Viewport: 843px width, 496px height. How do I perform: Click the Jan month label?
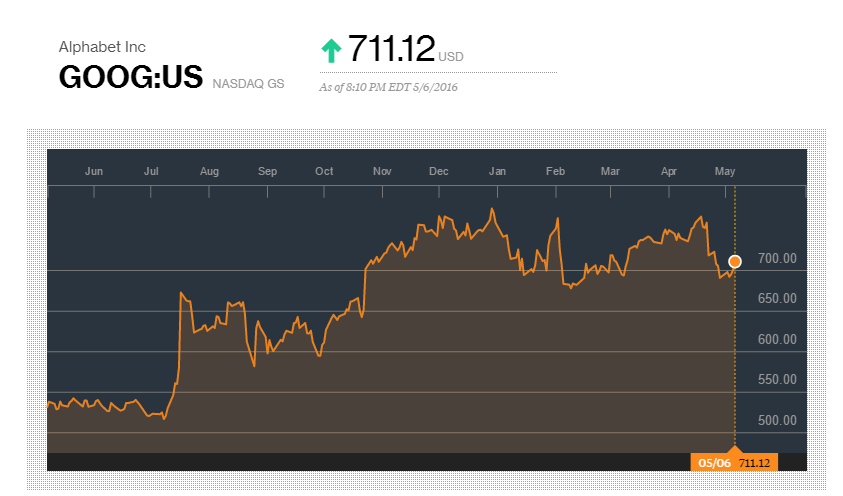click(x=497, y=171)
